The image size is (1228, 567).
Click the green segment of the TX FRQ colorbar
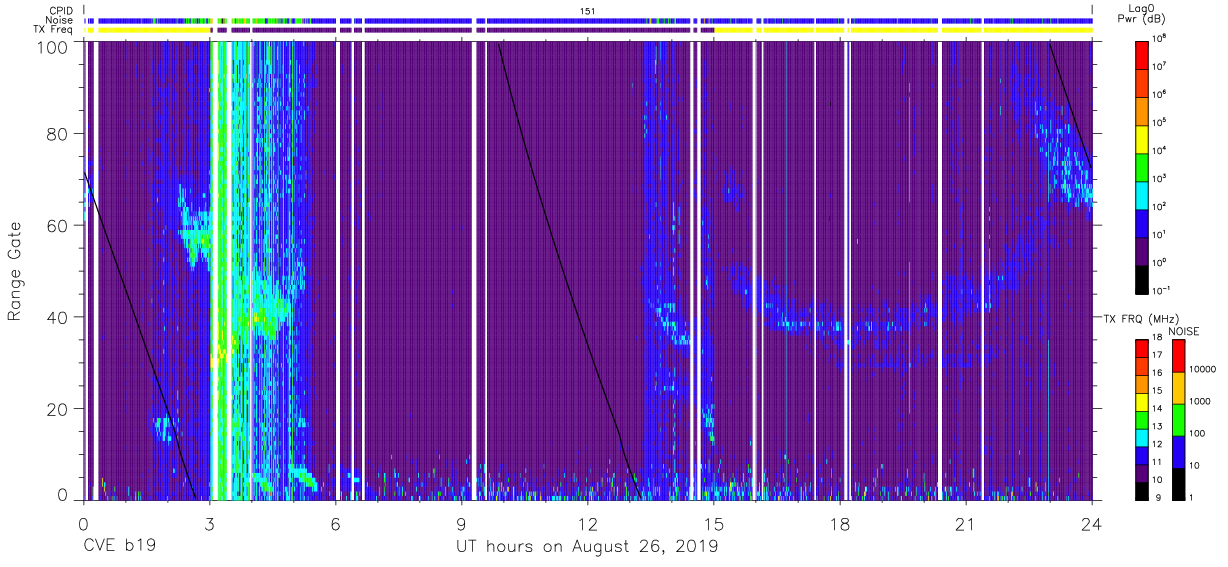(1142, 420)
